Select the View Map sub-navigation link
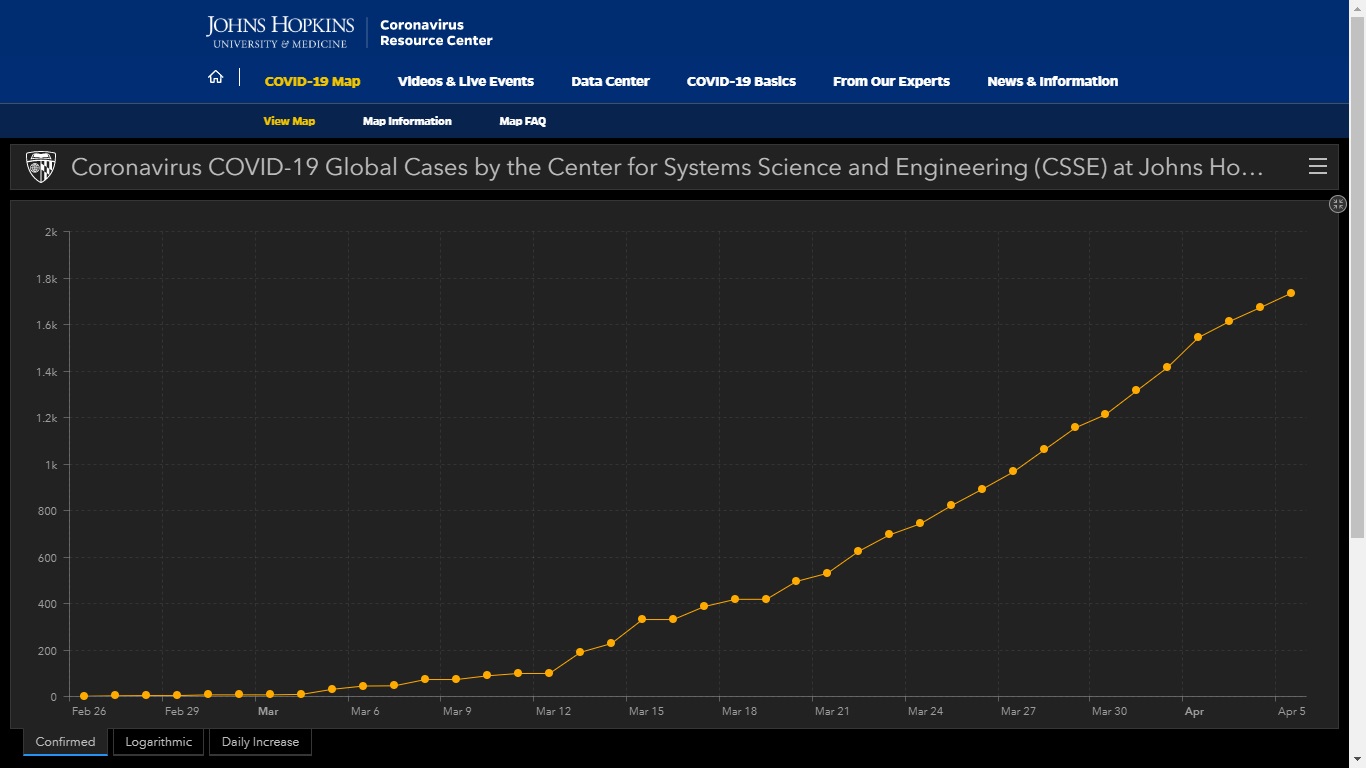Image resolution: width=1366 pixels, height=768 pixels. coord(289,121)
